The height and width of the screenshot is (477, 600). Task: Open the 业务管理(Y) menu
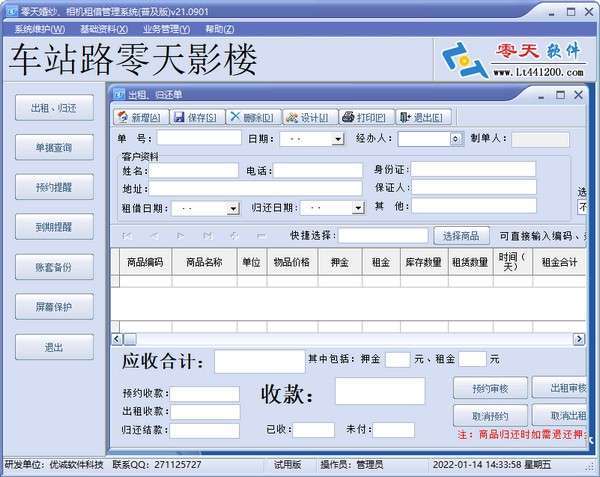click(x=166, y=29)
